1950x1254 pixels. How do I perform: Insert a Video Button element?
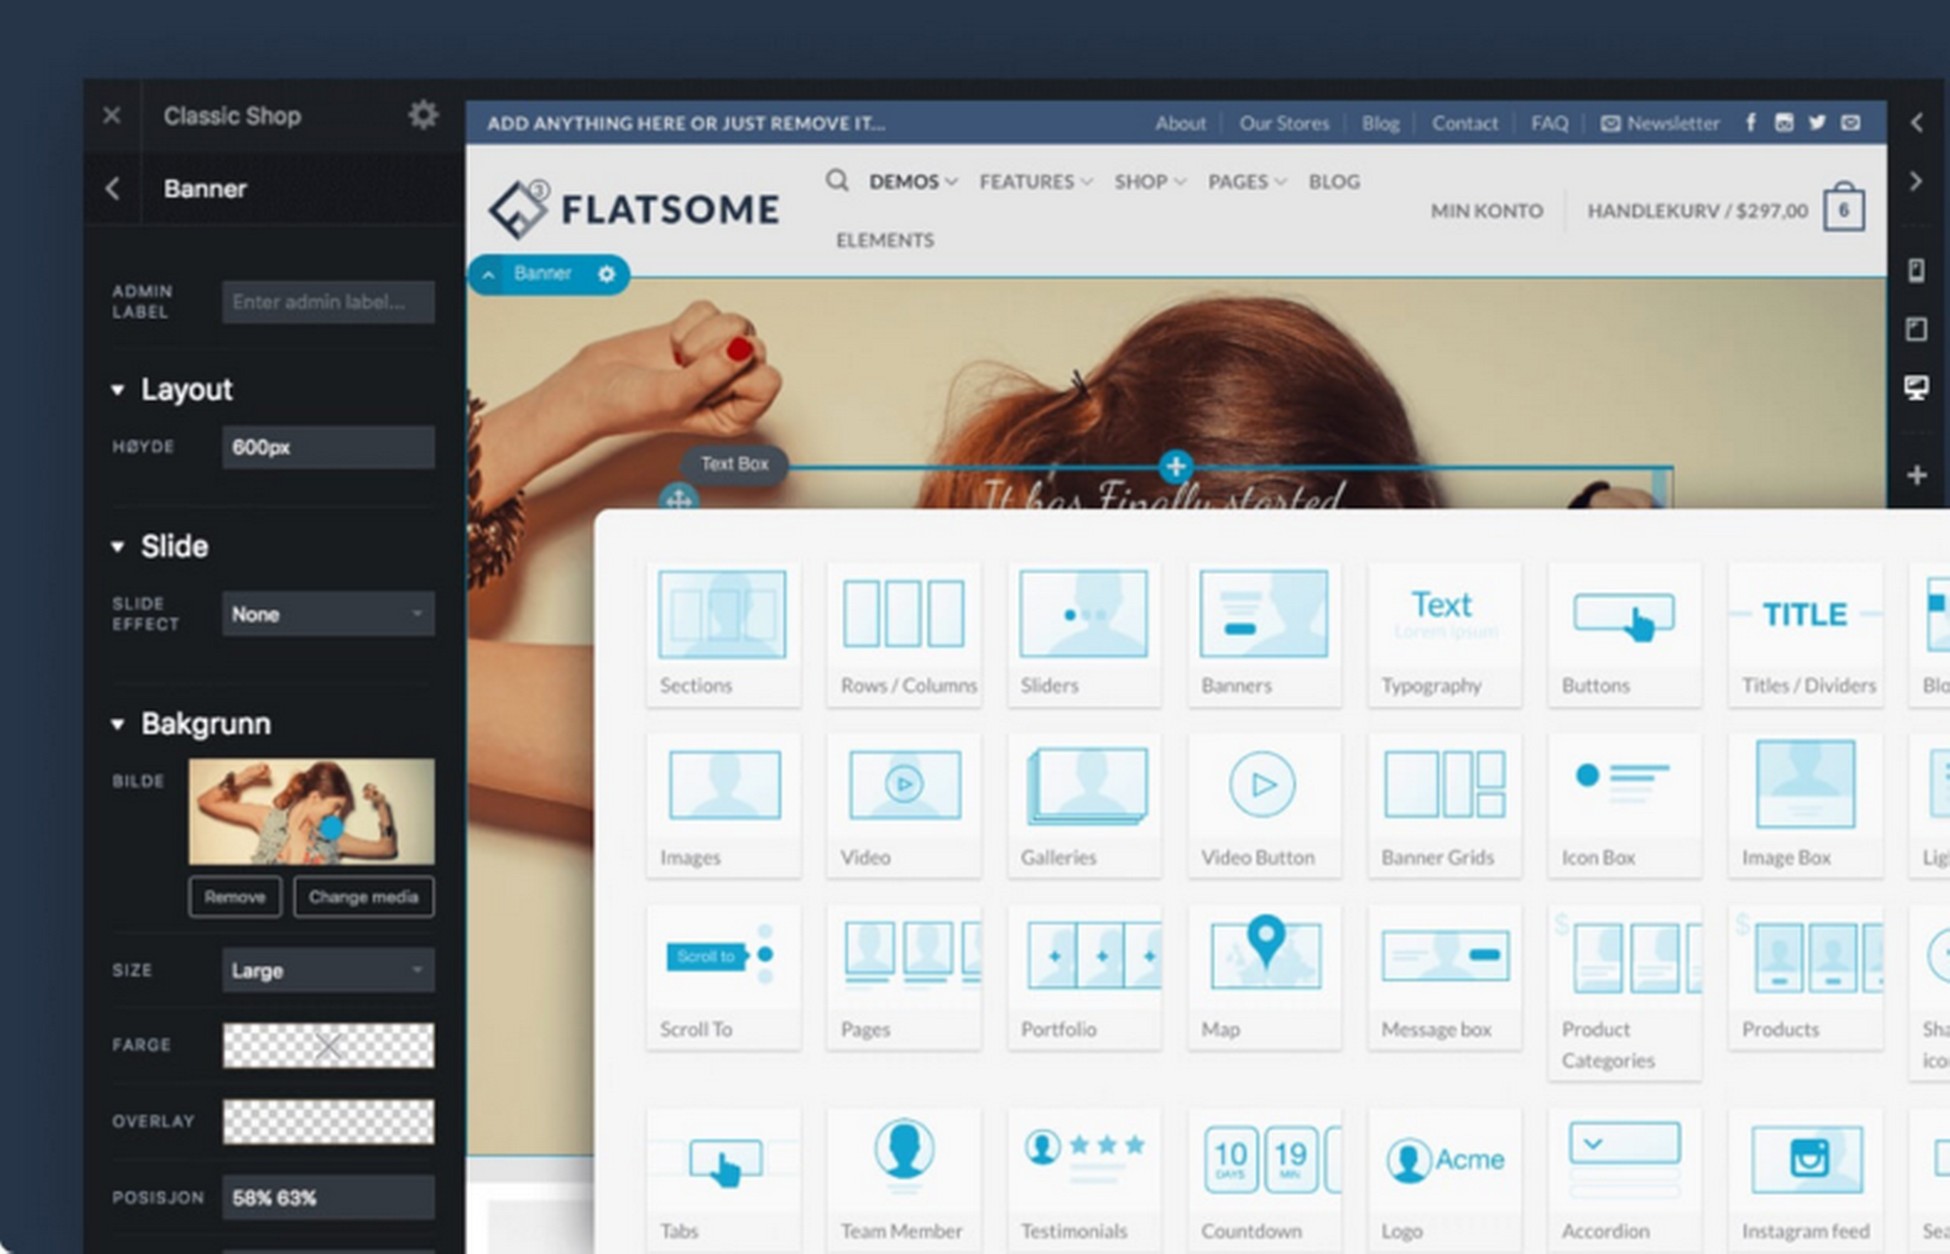(1264, 806)
